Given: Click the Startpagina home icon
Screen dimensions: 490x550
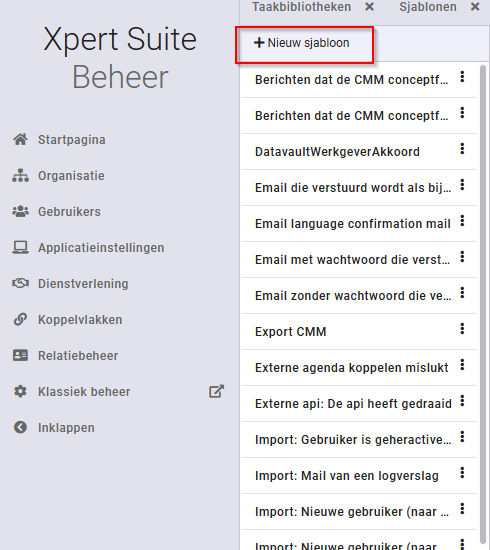Looking at the screenshot, I should pos(20,139).
